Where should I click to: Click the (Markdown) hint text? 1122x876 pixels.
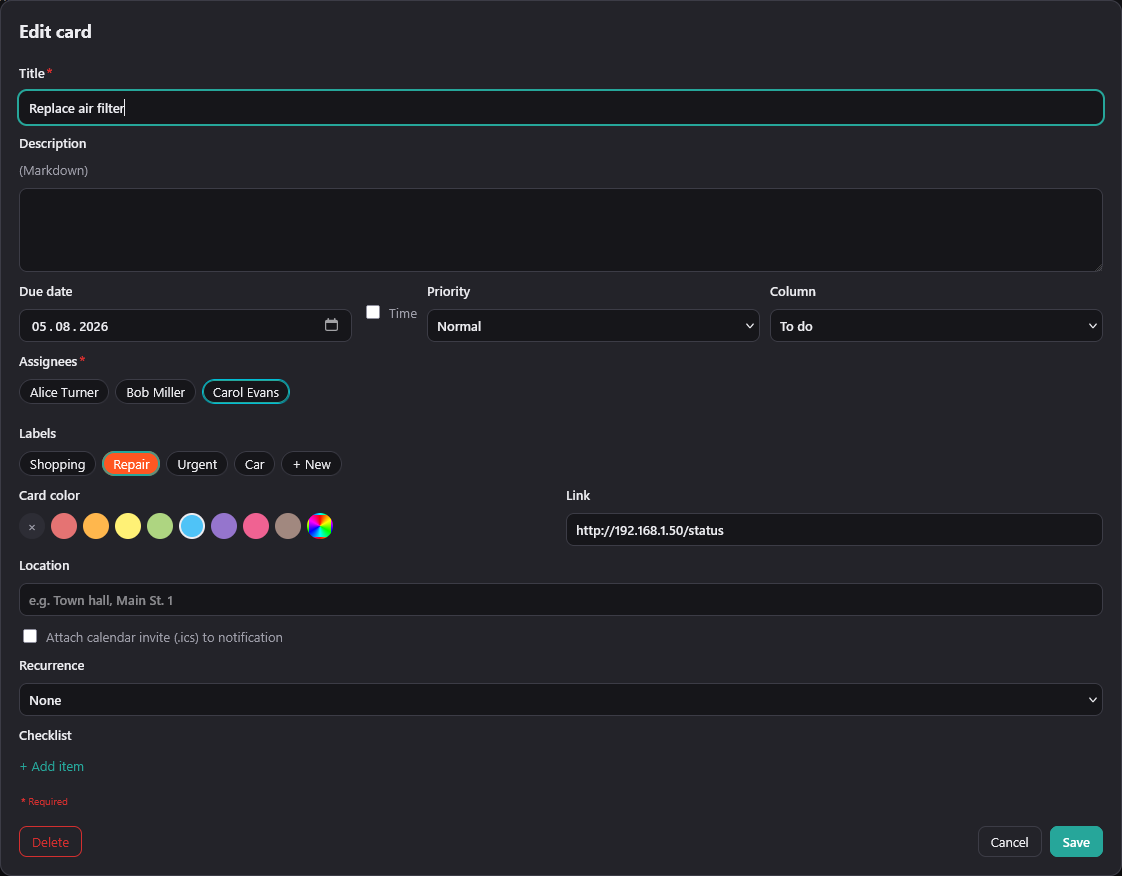[54, 170]
